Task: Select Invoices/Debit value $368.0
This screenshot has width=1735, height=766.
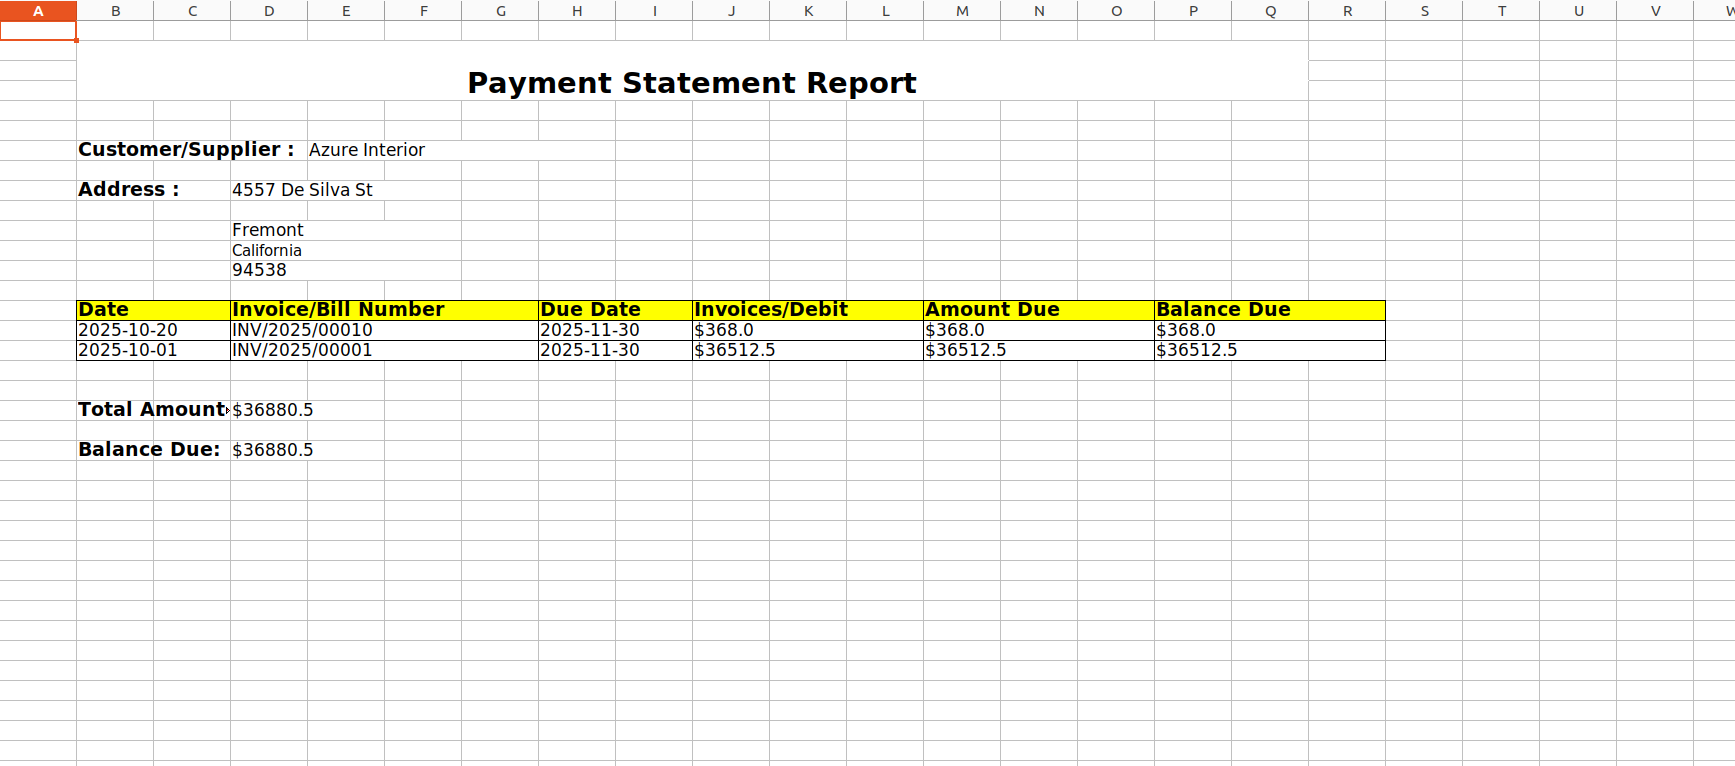Action: (808, 330)
